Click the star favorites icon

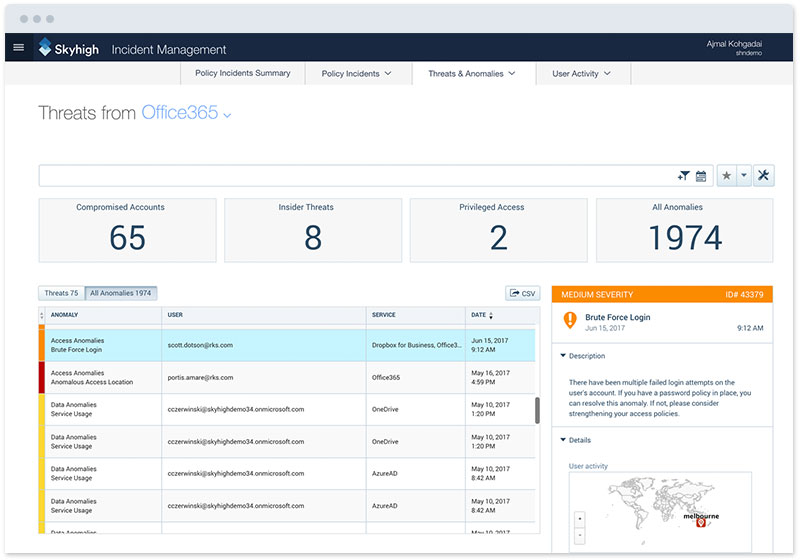click(727, 176)
